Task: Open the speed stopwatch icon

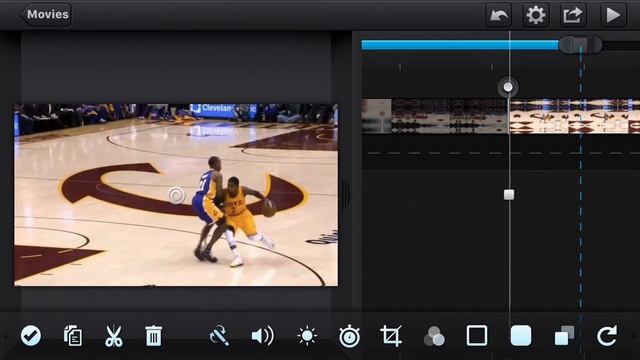Action: coord(349,336)
